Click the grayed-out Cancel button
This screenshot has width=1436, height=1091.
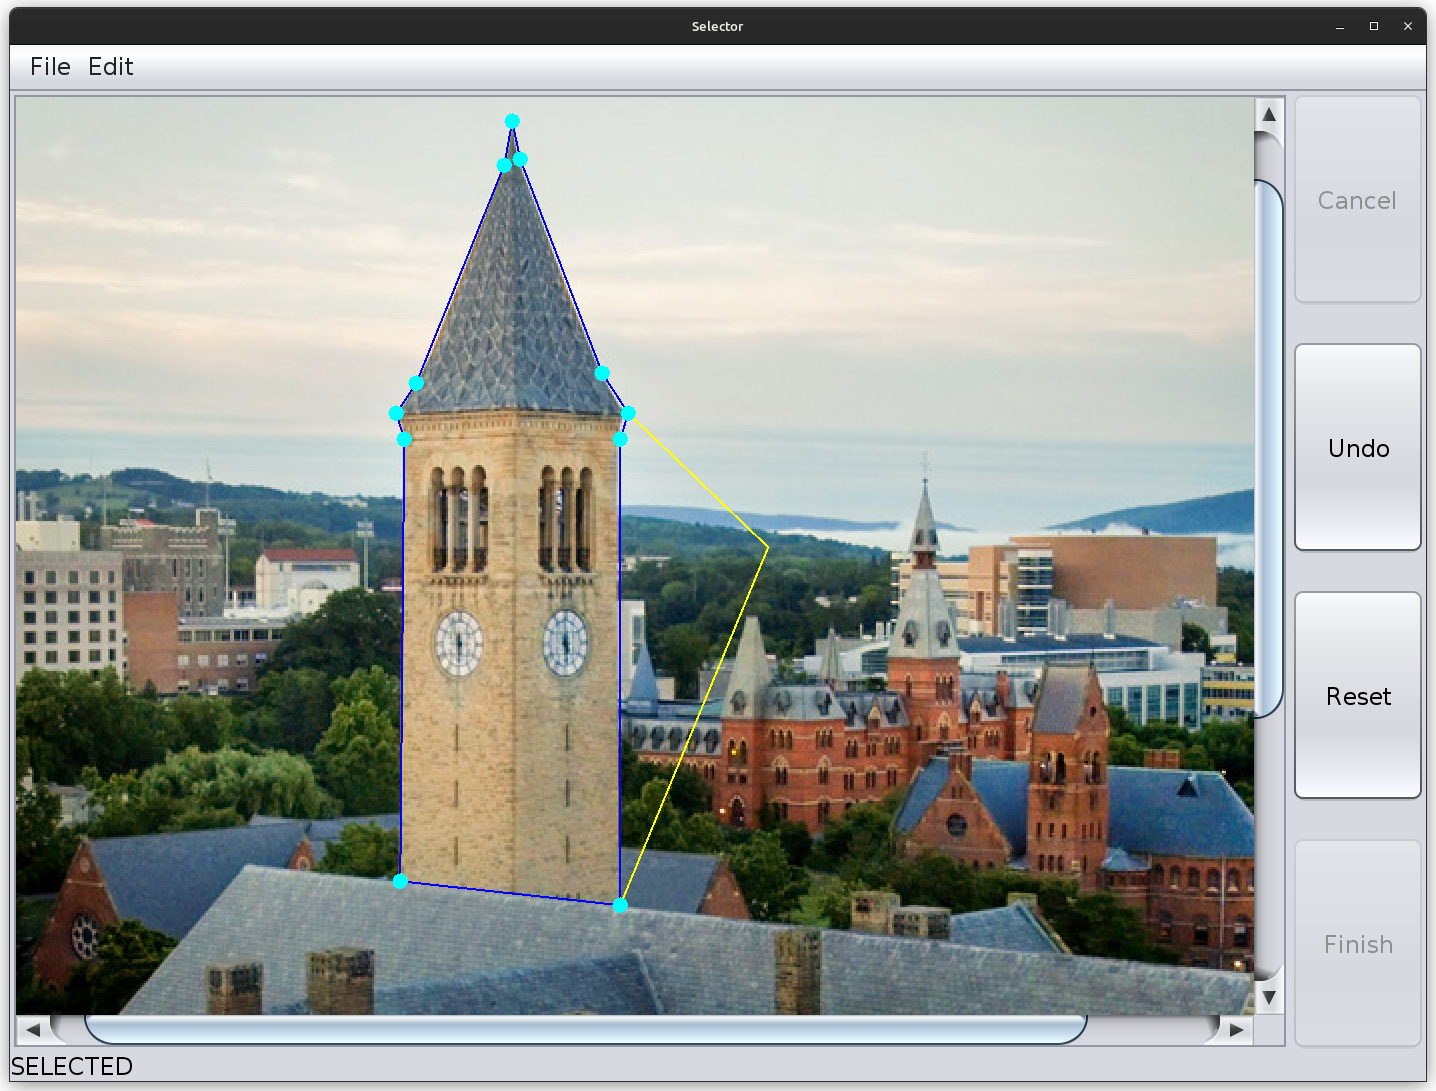coord(1357,200)
